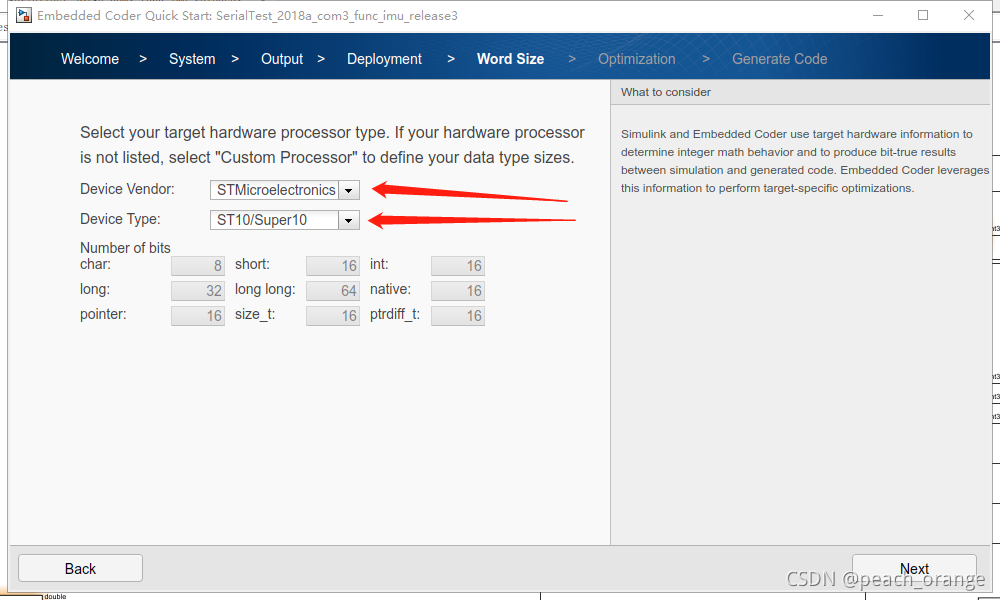Open the Device Vendor dropdown arrow

348,190
